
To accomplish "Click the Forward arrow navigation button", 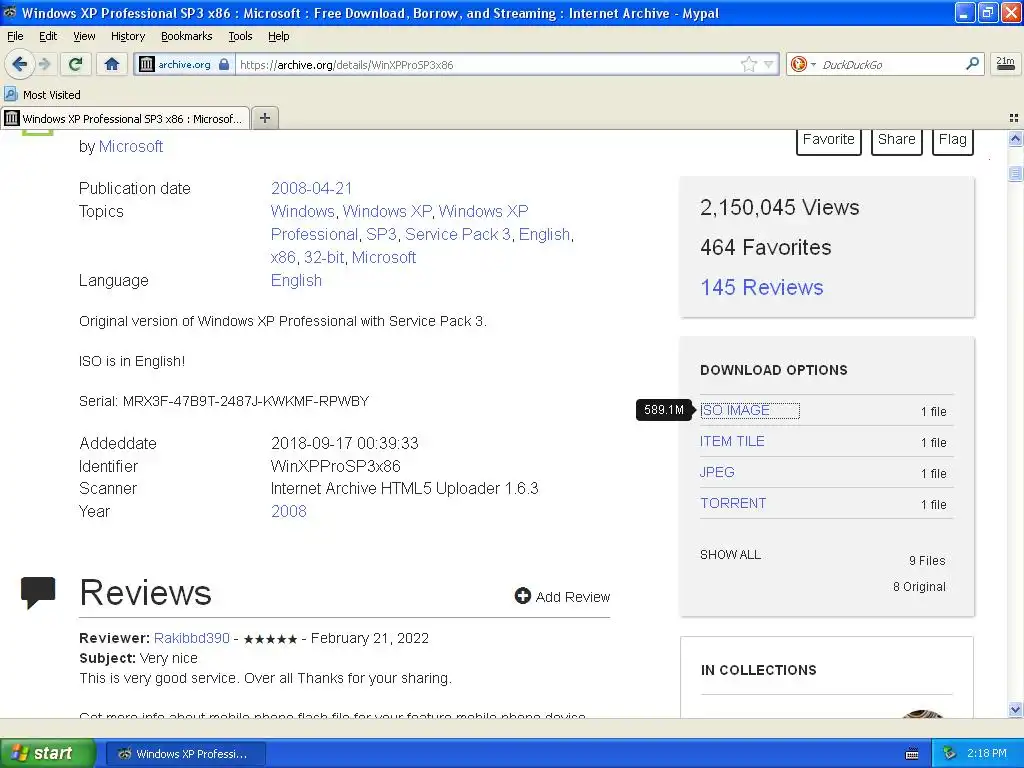I will (x=44, y=64).
